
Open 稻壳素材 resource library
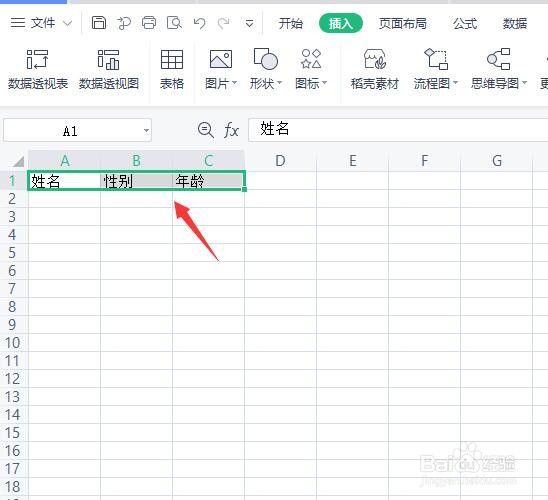point(375,69)
